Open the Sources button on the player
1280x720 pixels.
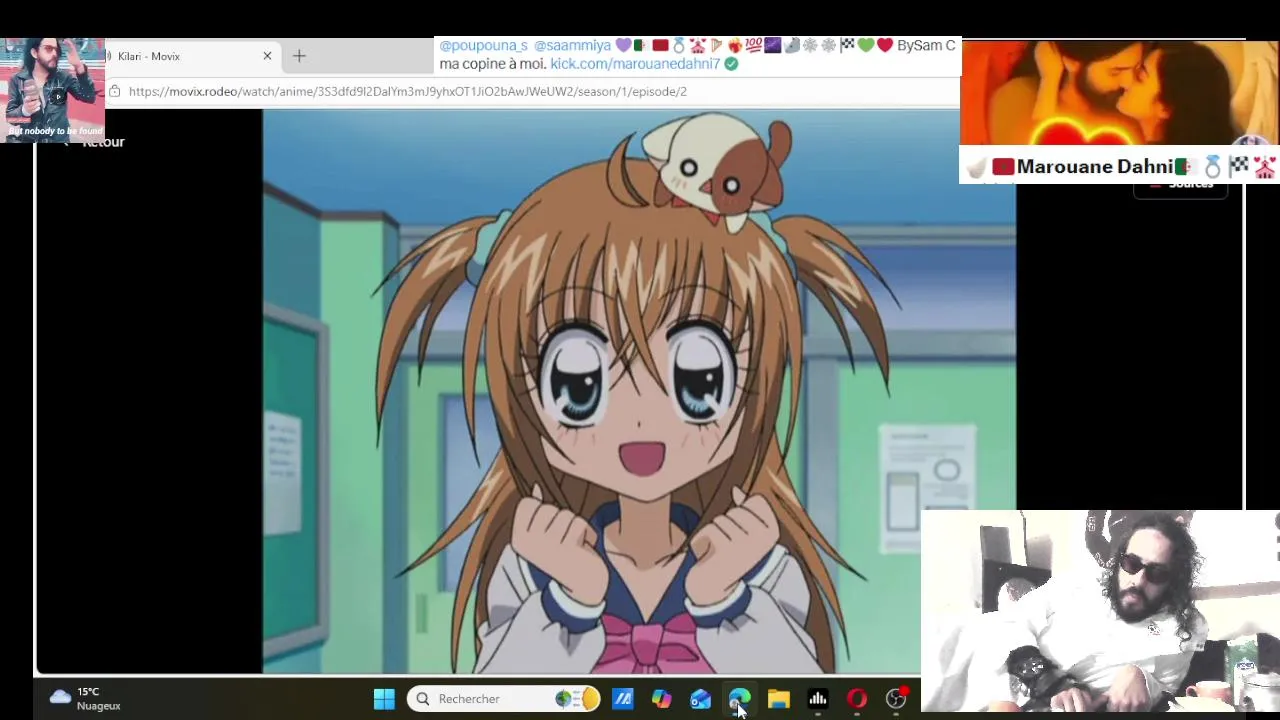1180,186
